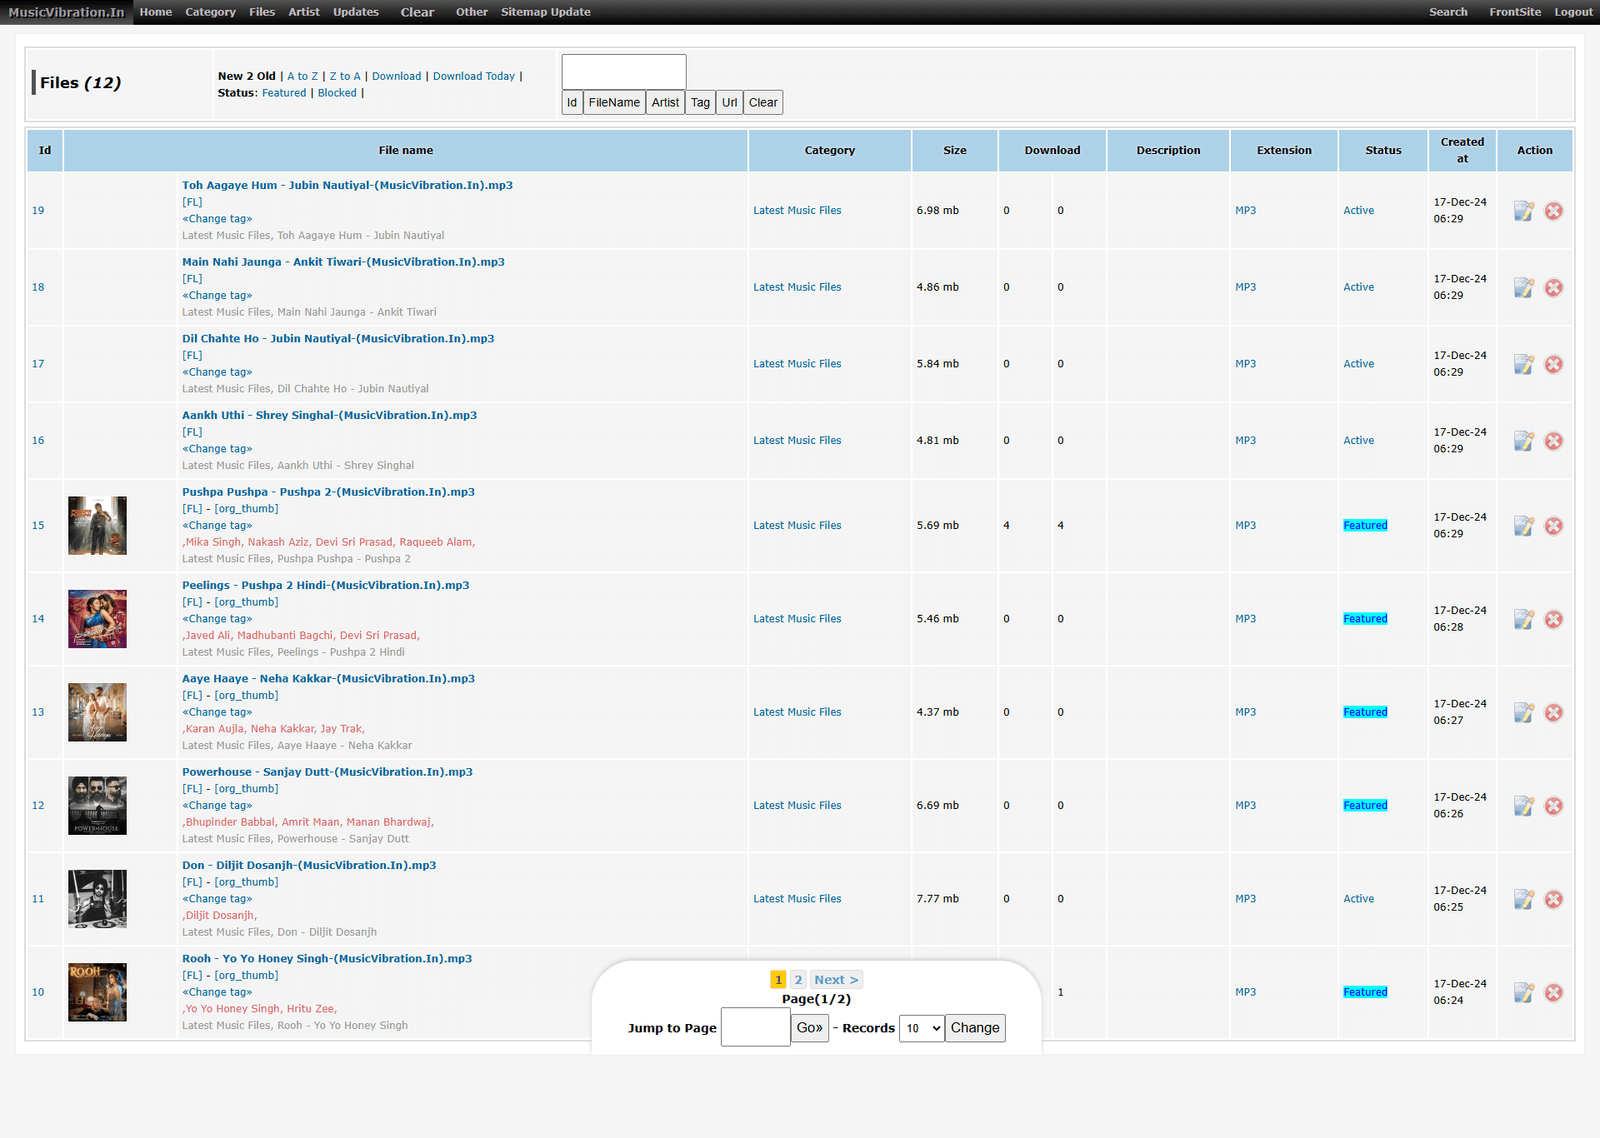Click the Jump to Page input field
The height and width of the screenshot is (1138, 1600).
(x=755, y=1027)
